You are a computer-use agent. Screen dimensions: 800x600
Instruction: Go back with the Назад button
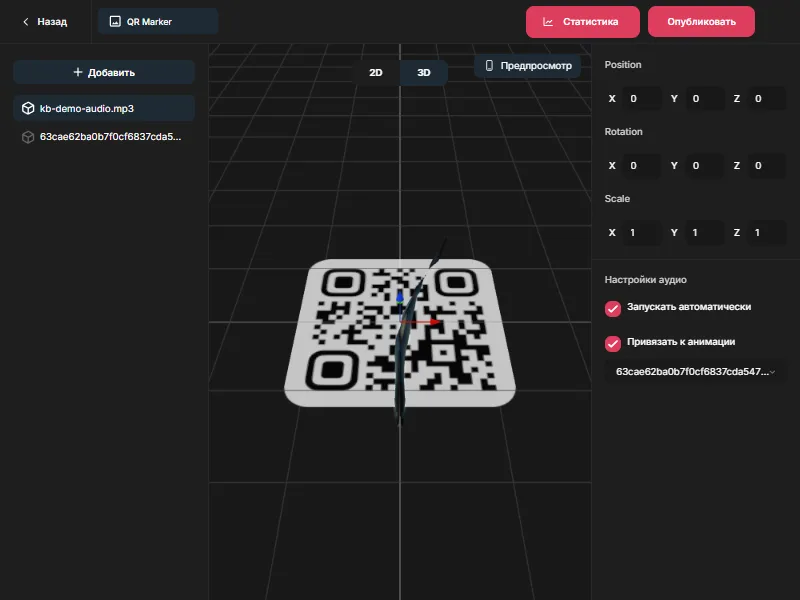[x=45, y=21]
